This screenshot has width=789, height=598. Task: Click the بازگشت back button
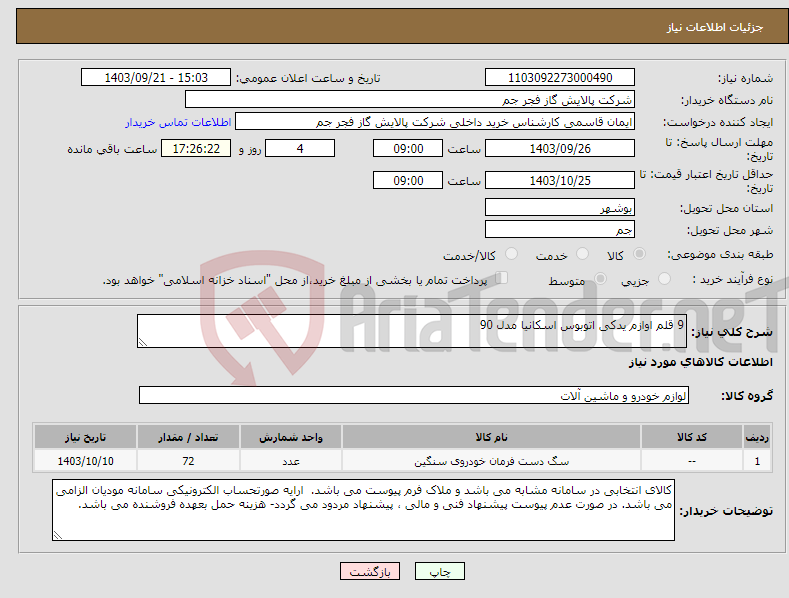[x=370, y=571]
